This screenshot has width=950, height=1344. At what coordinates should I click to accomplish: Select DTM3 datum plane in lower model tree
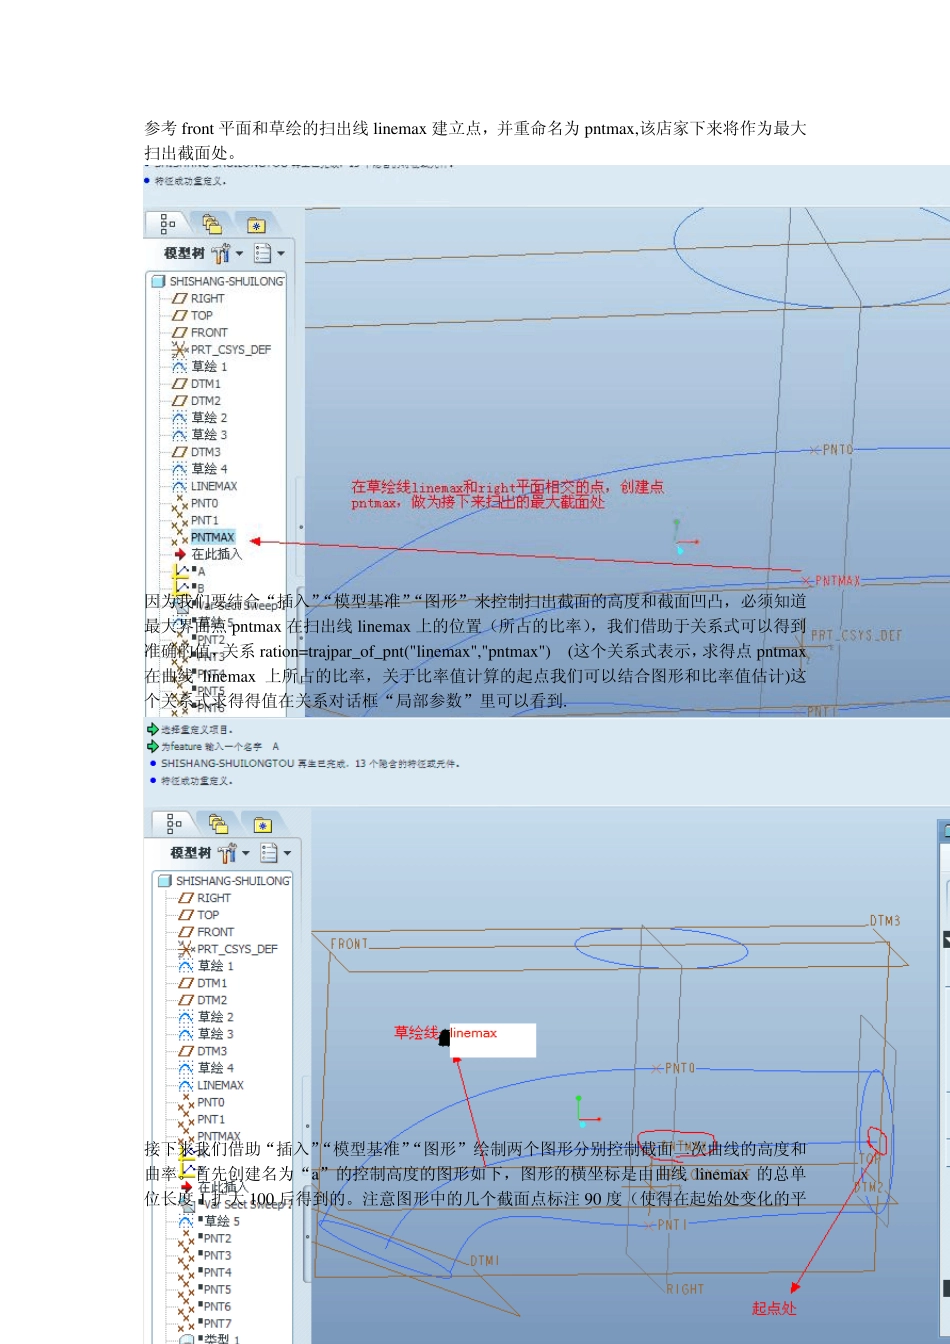212,1051
